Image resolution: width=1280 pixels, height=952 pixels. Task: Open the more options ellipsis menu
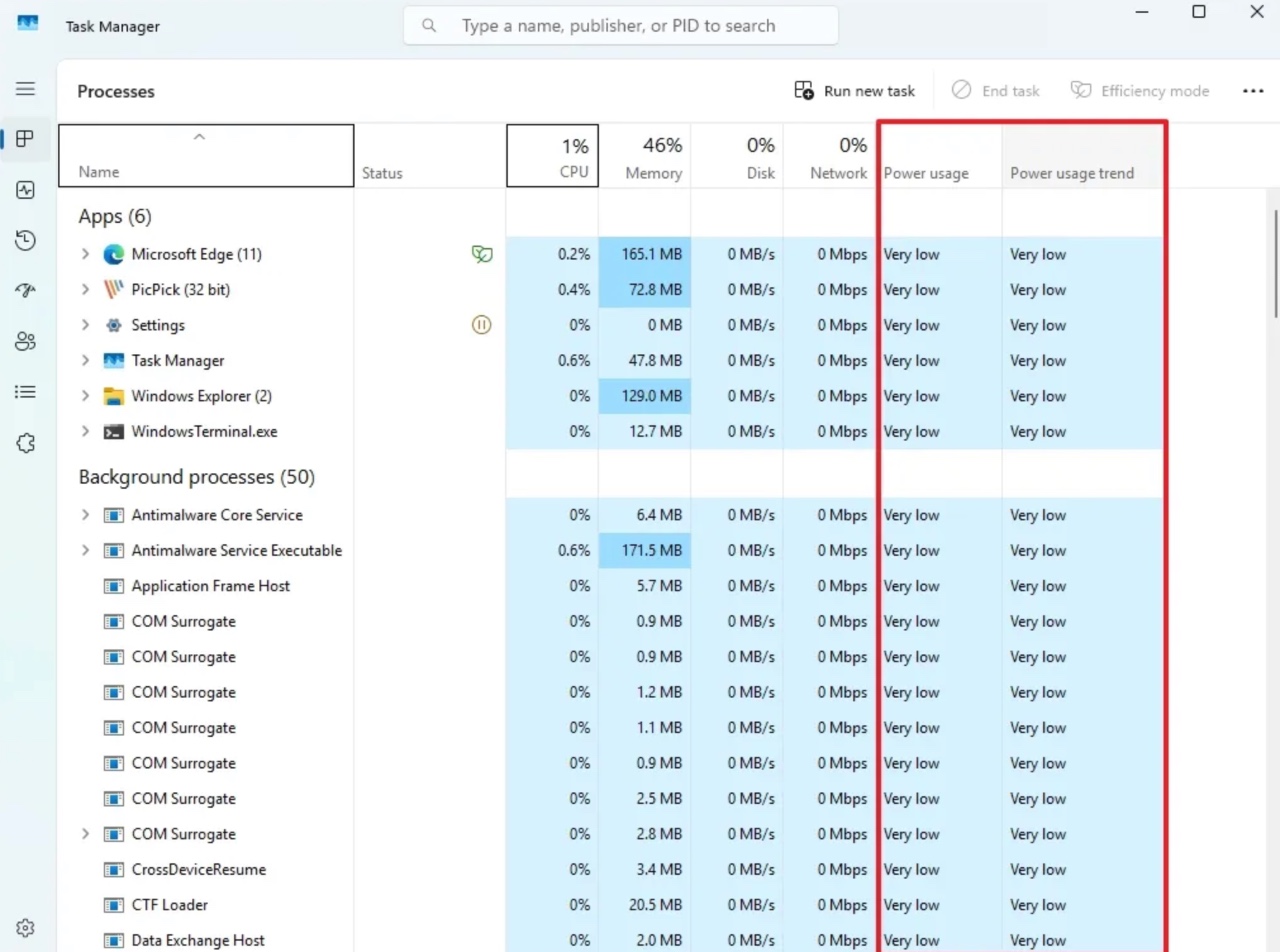pos(1253,91)
